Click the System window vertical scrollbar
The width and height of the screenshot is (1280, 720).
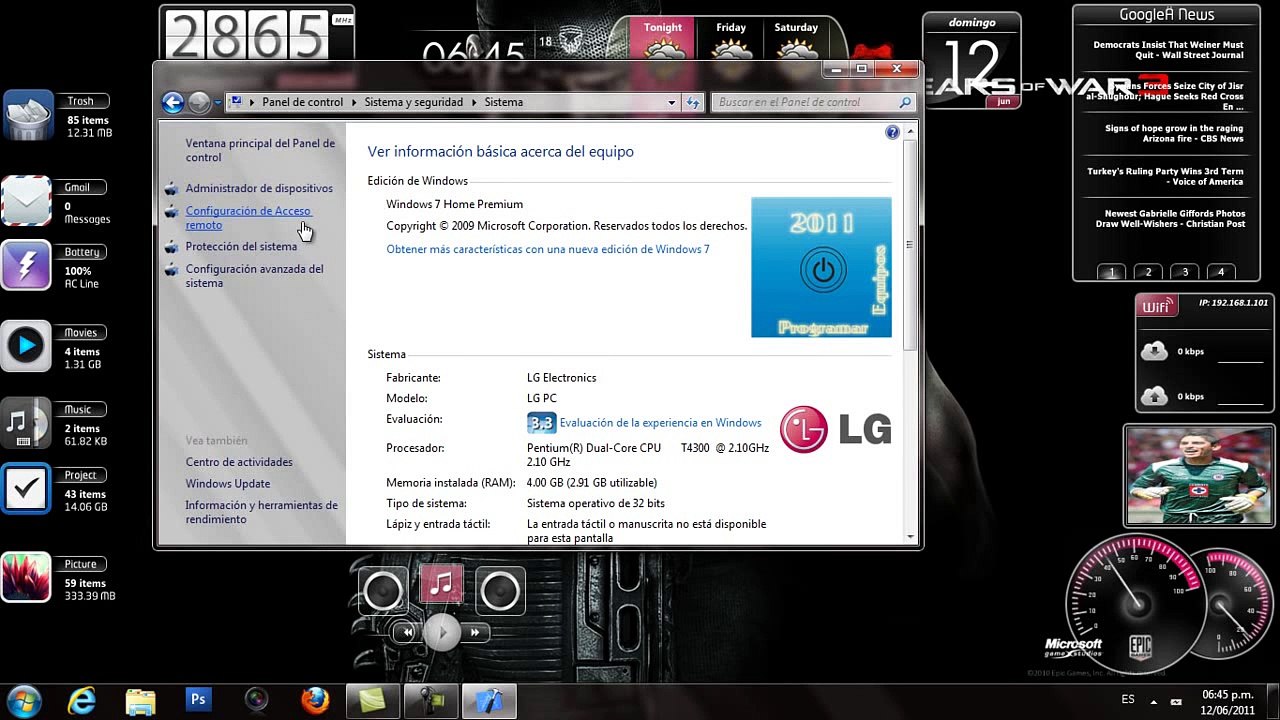(909, 245)
